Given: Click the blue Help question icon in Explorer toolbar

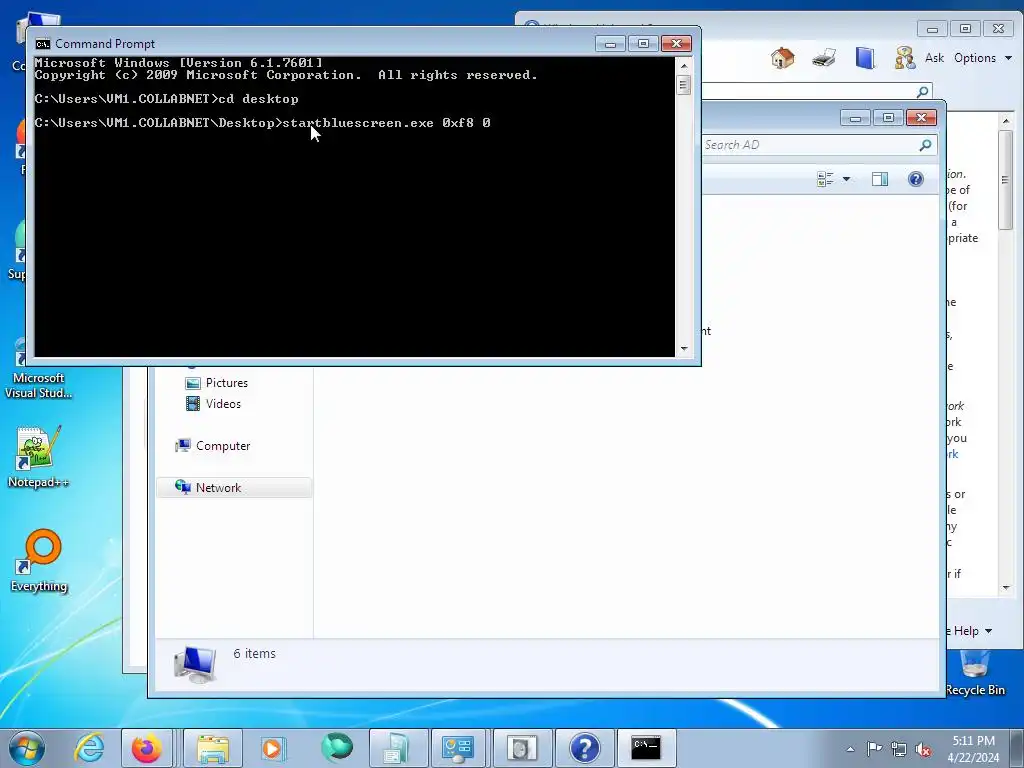Looking at the screenshot, I should click(x=916, y=179).
